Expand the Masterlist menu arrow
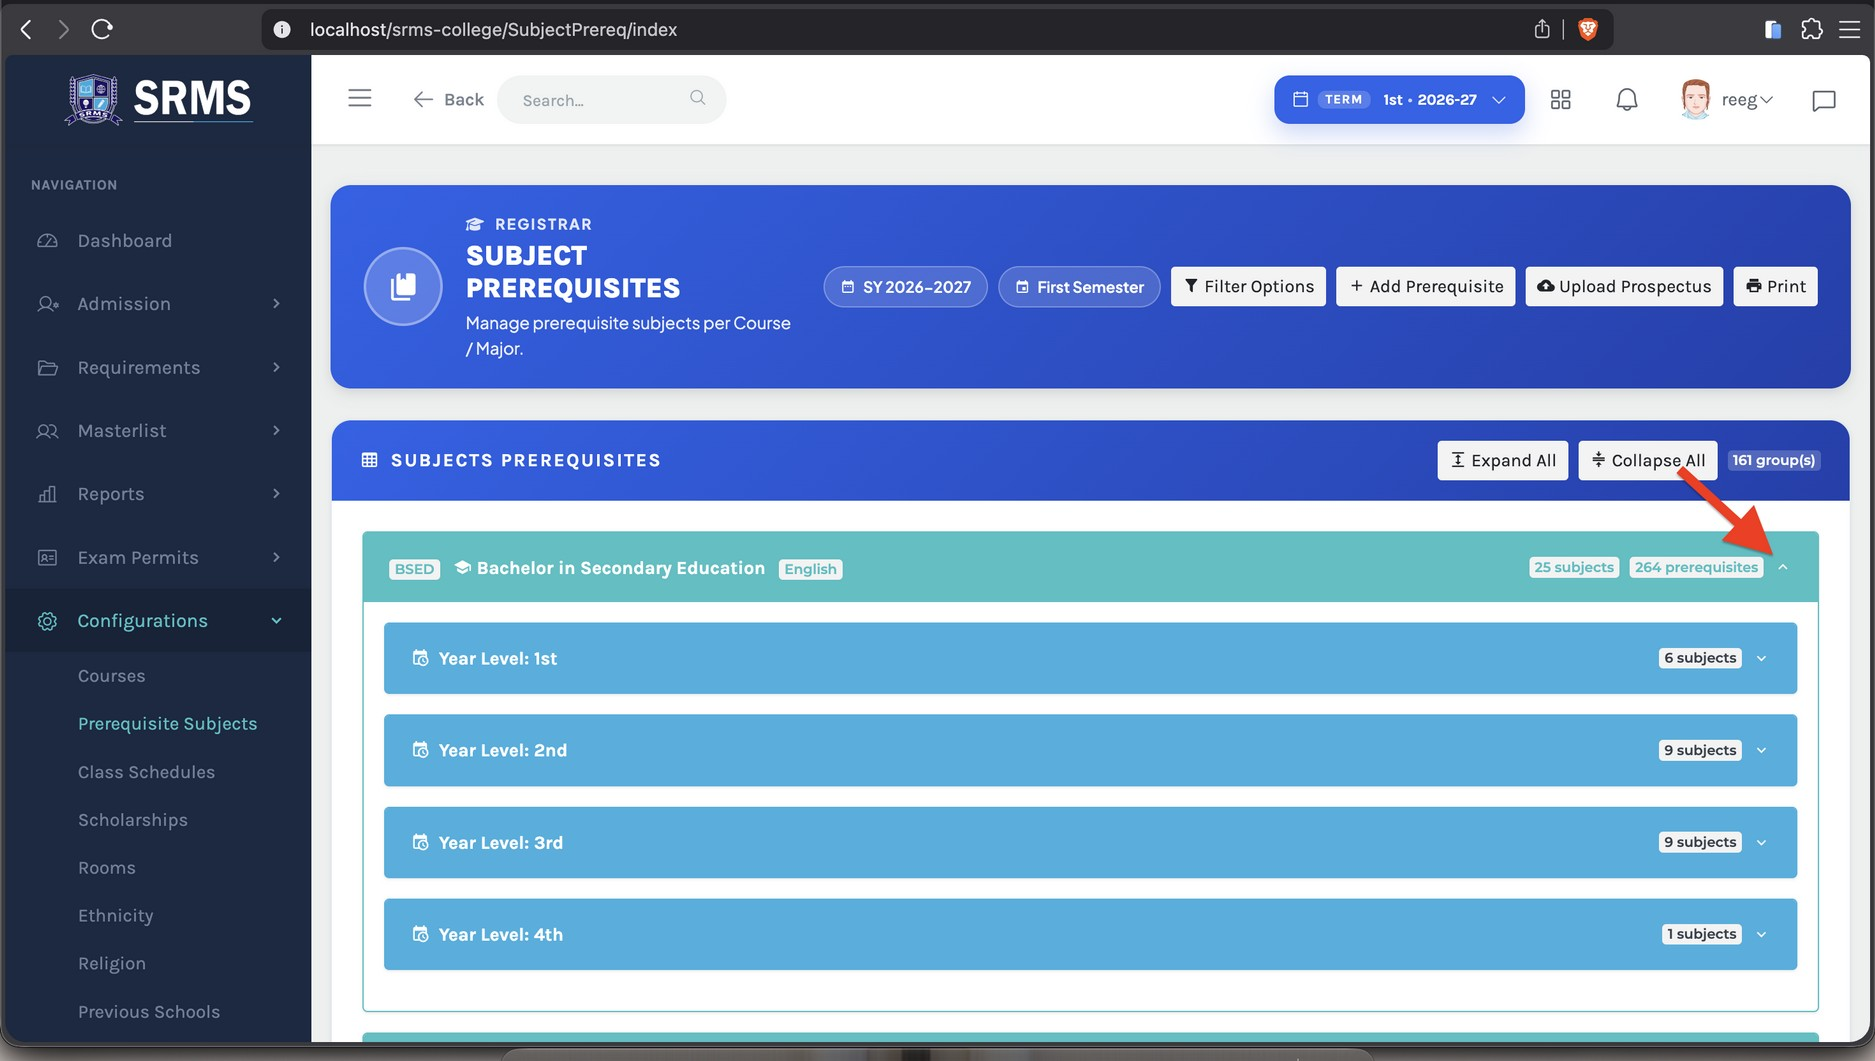 tap(276, 431)
